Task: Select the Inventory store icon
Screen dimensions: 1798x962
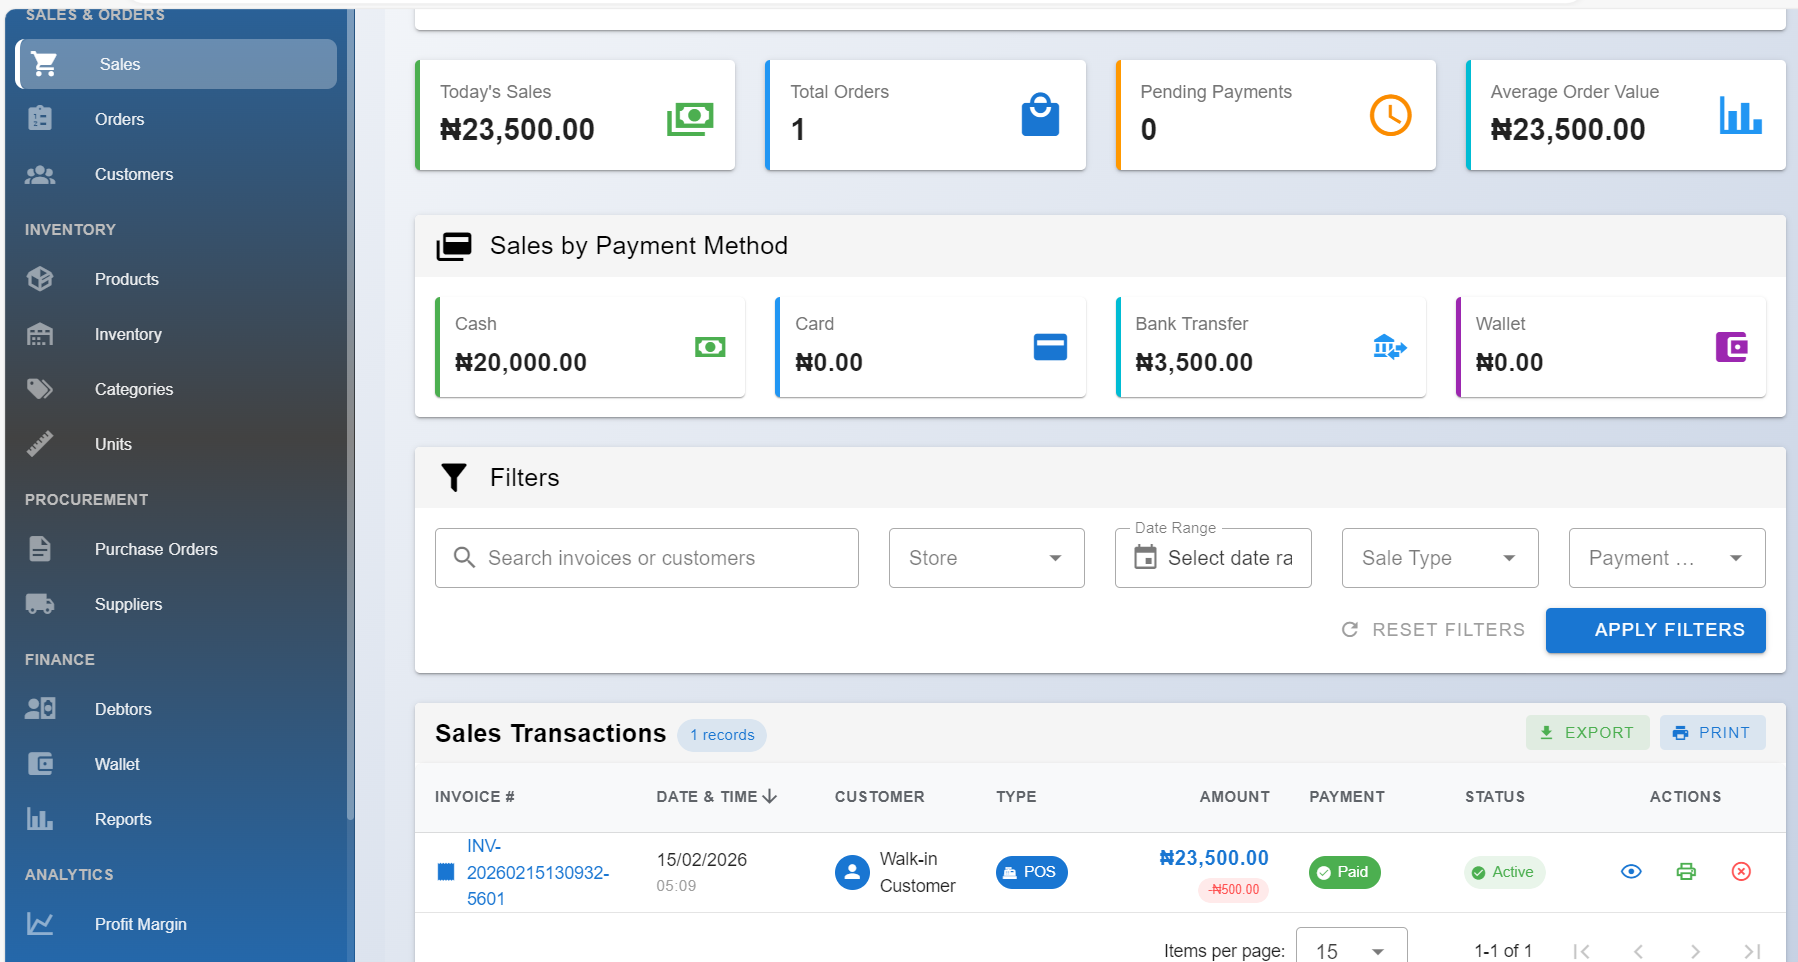Action: point(40,334)
